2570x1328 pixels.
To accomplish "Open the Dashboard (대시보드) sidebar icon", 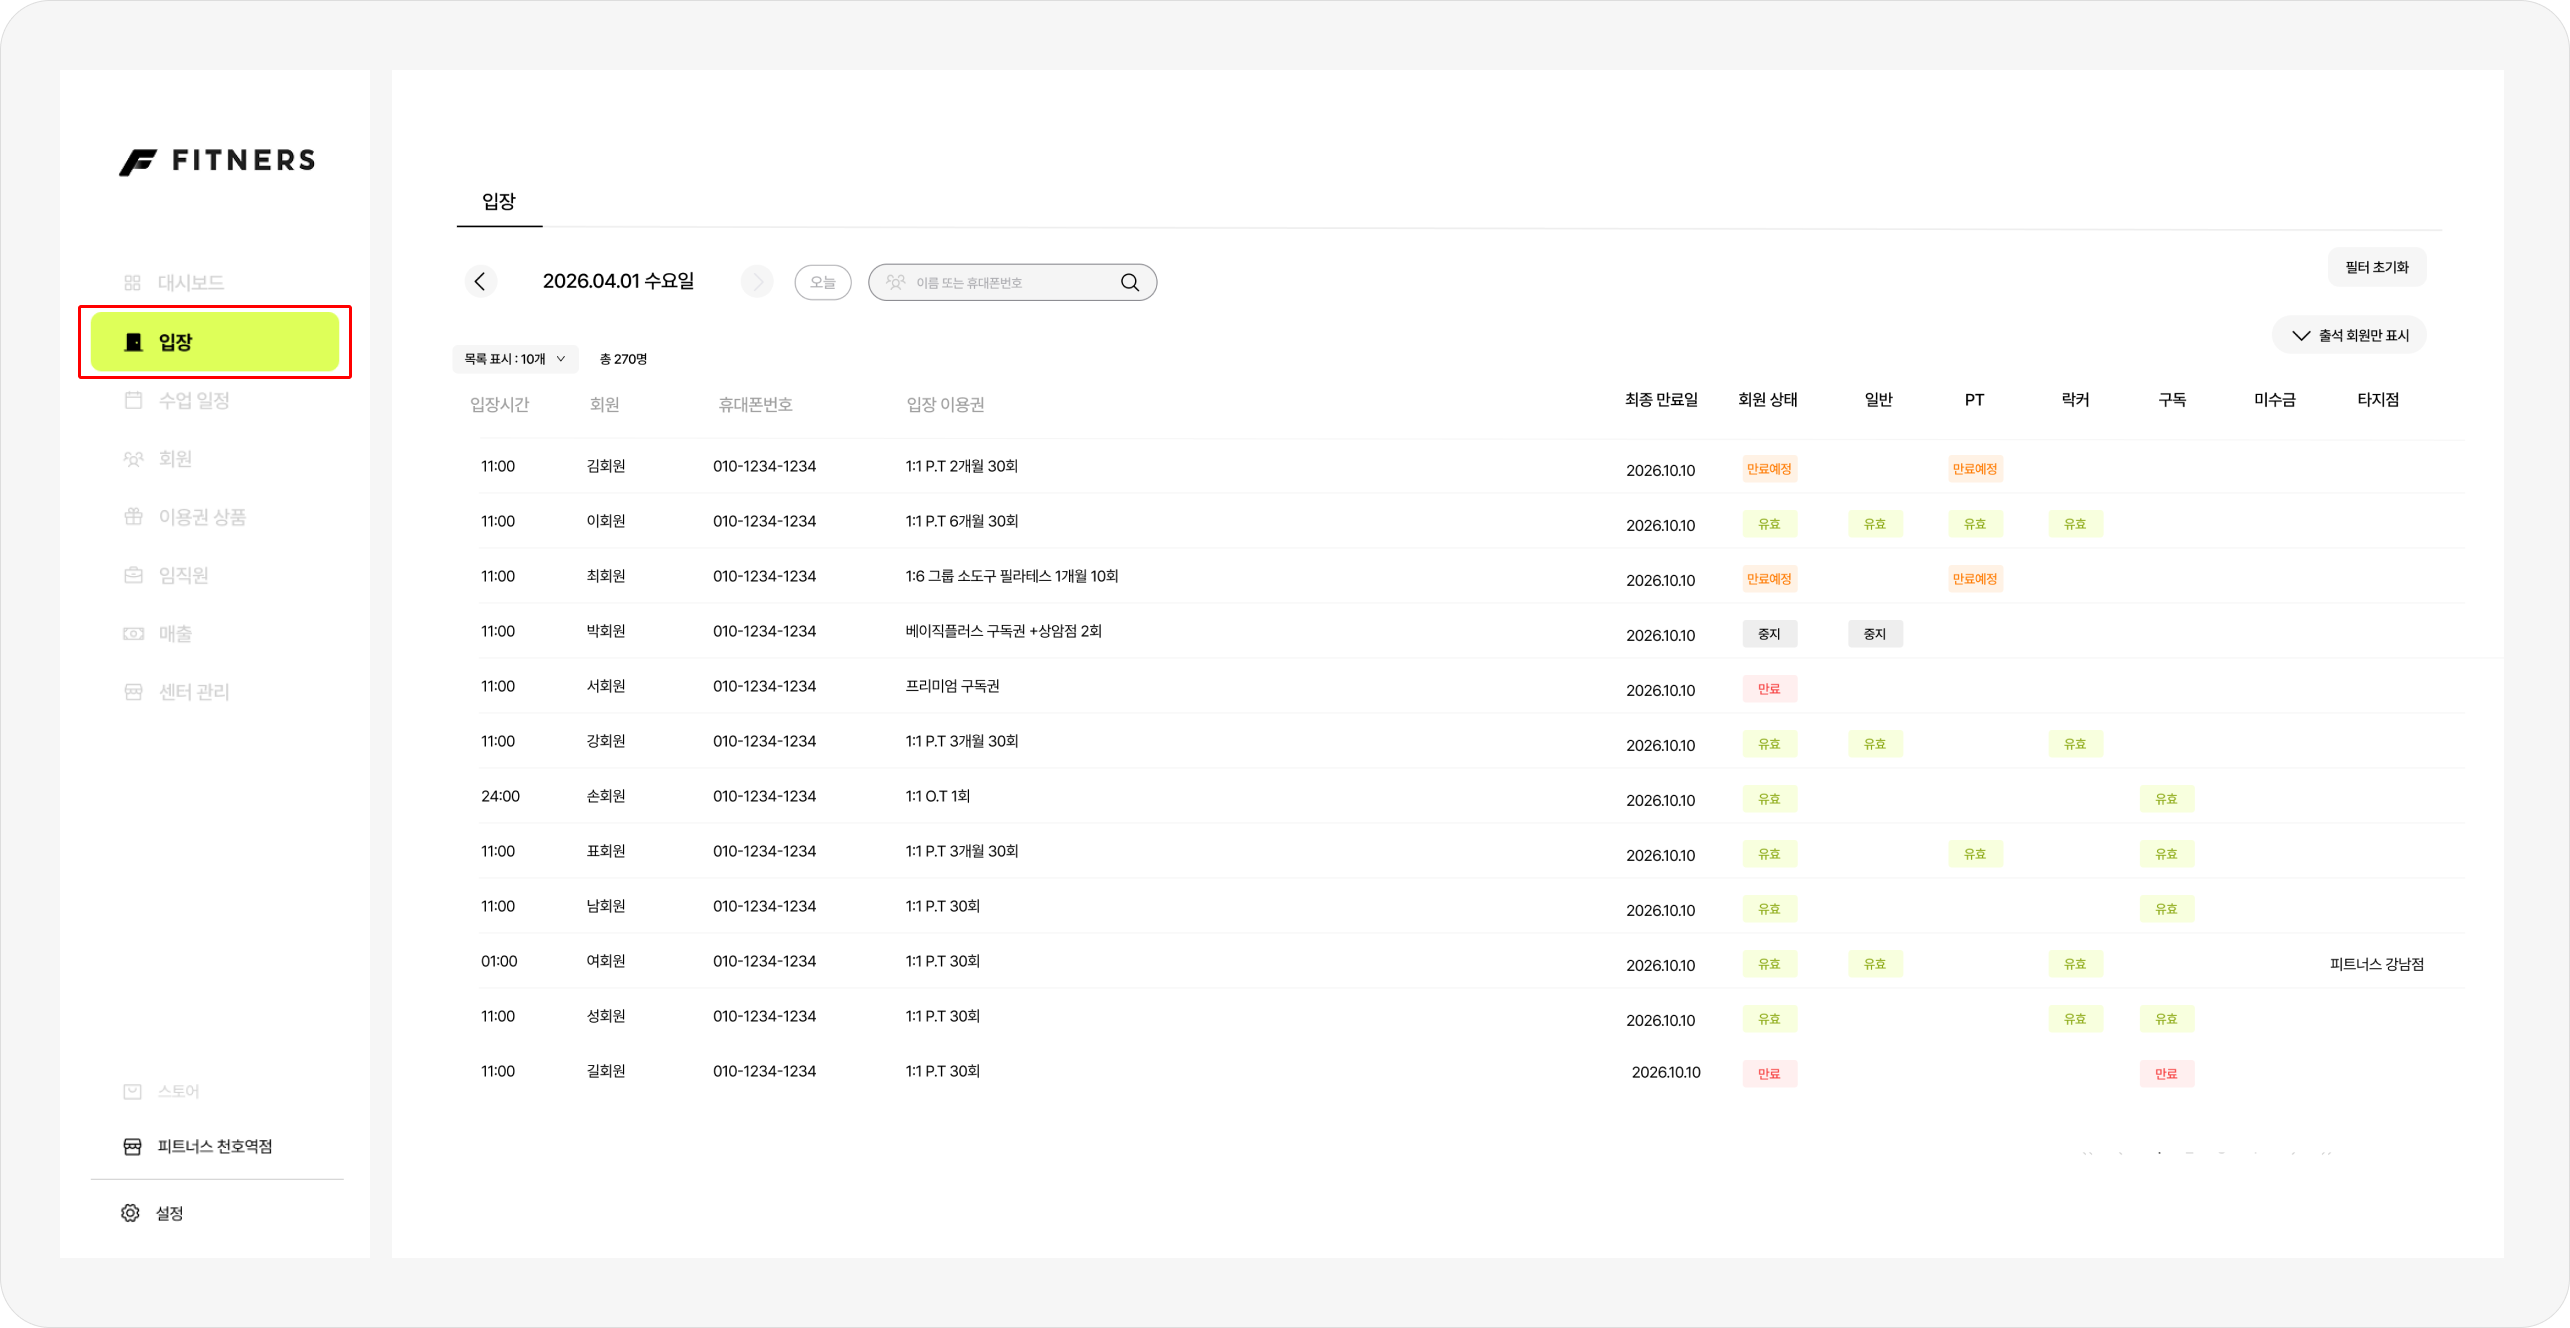I will pyautogui.click(x=132, y=283).
